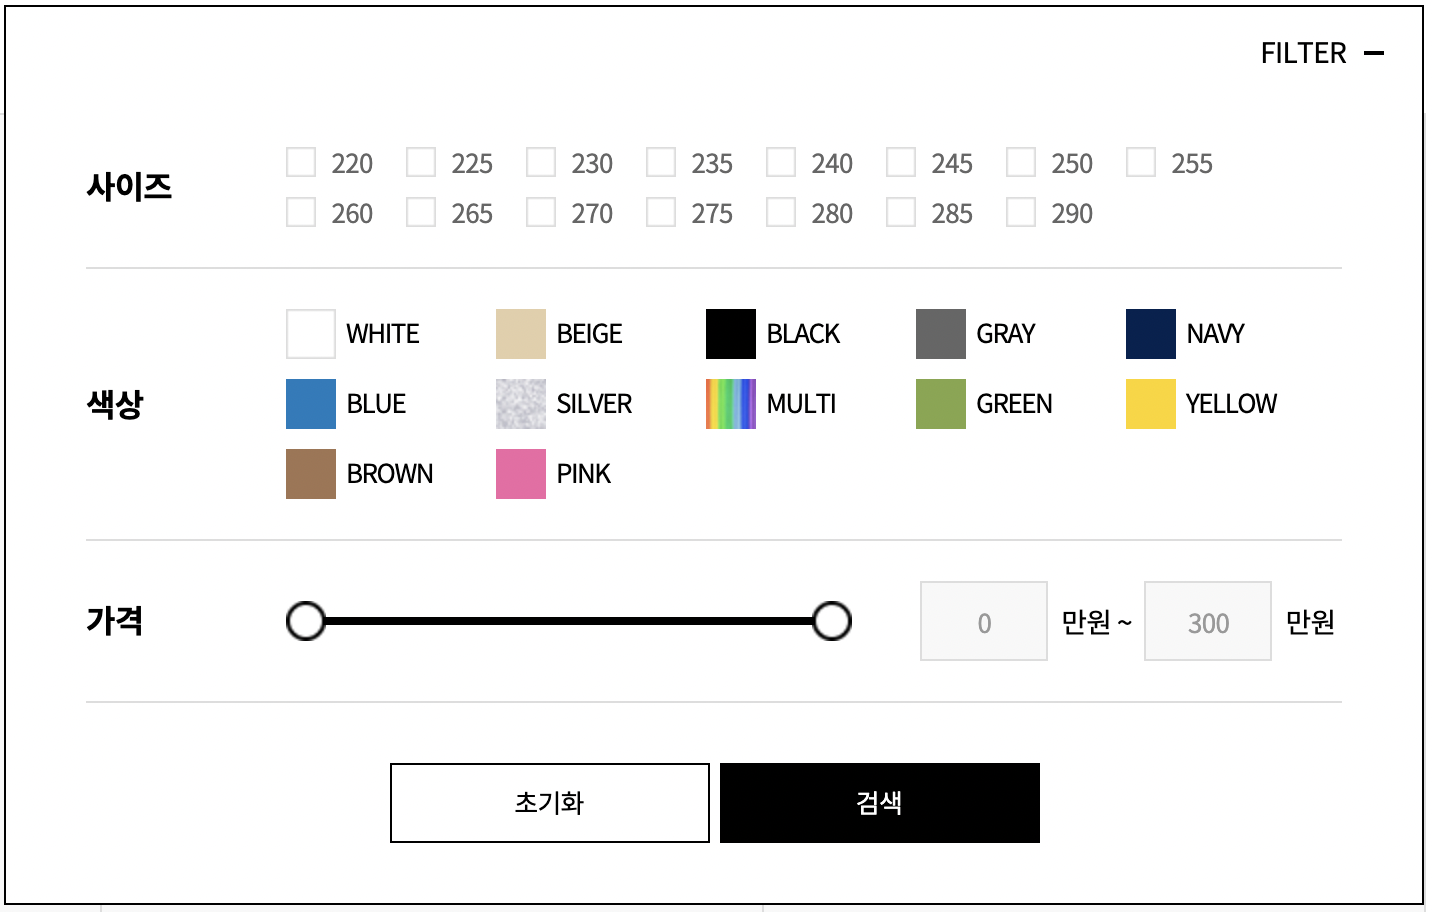Enable the size 290 option
This screenshot has height=912, width=1432.
click(x=1021, y=212)
